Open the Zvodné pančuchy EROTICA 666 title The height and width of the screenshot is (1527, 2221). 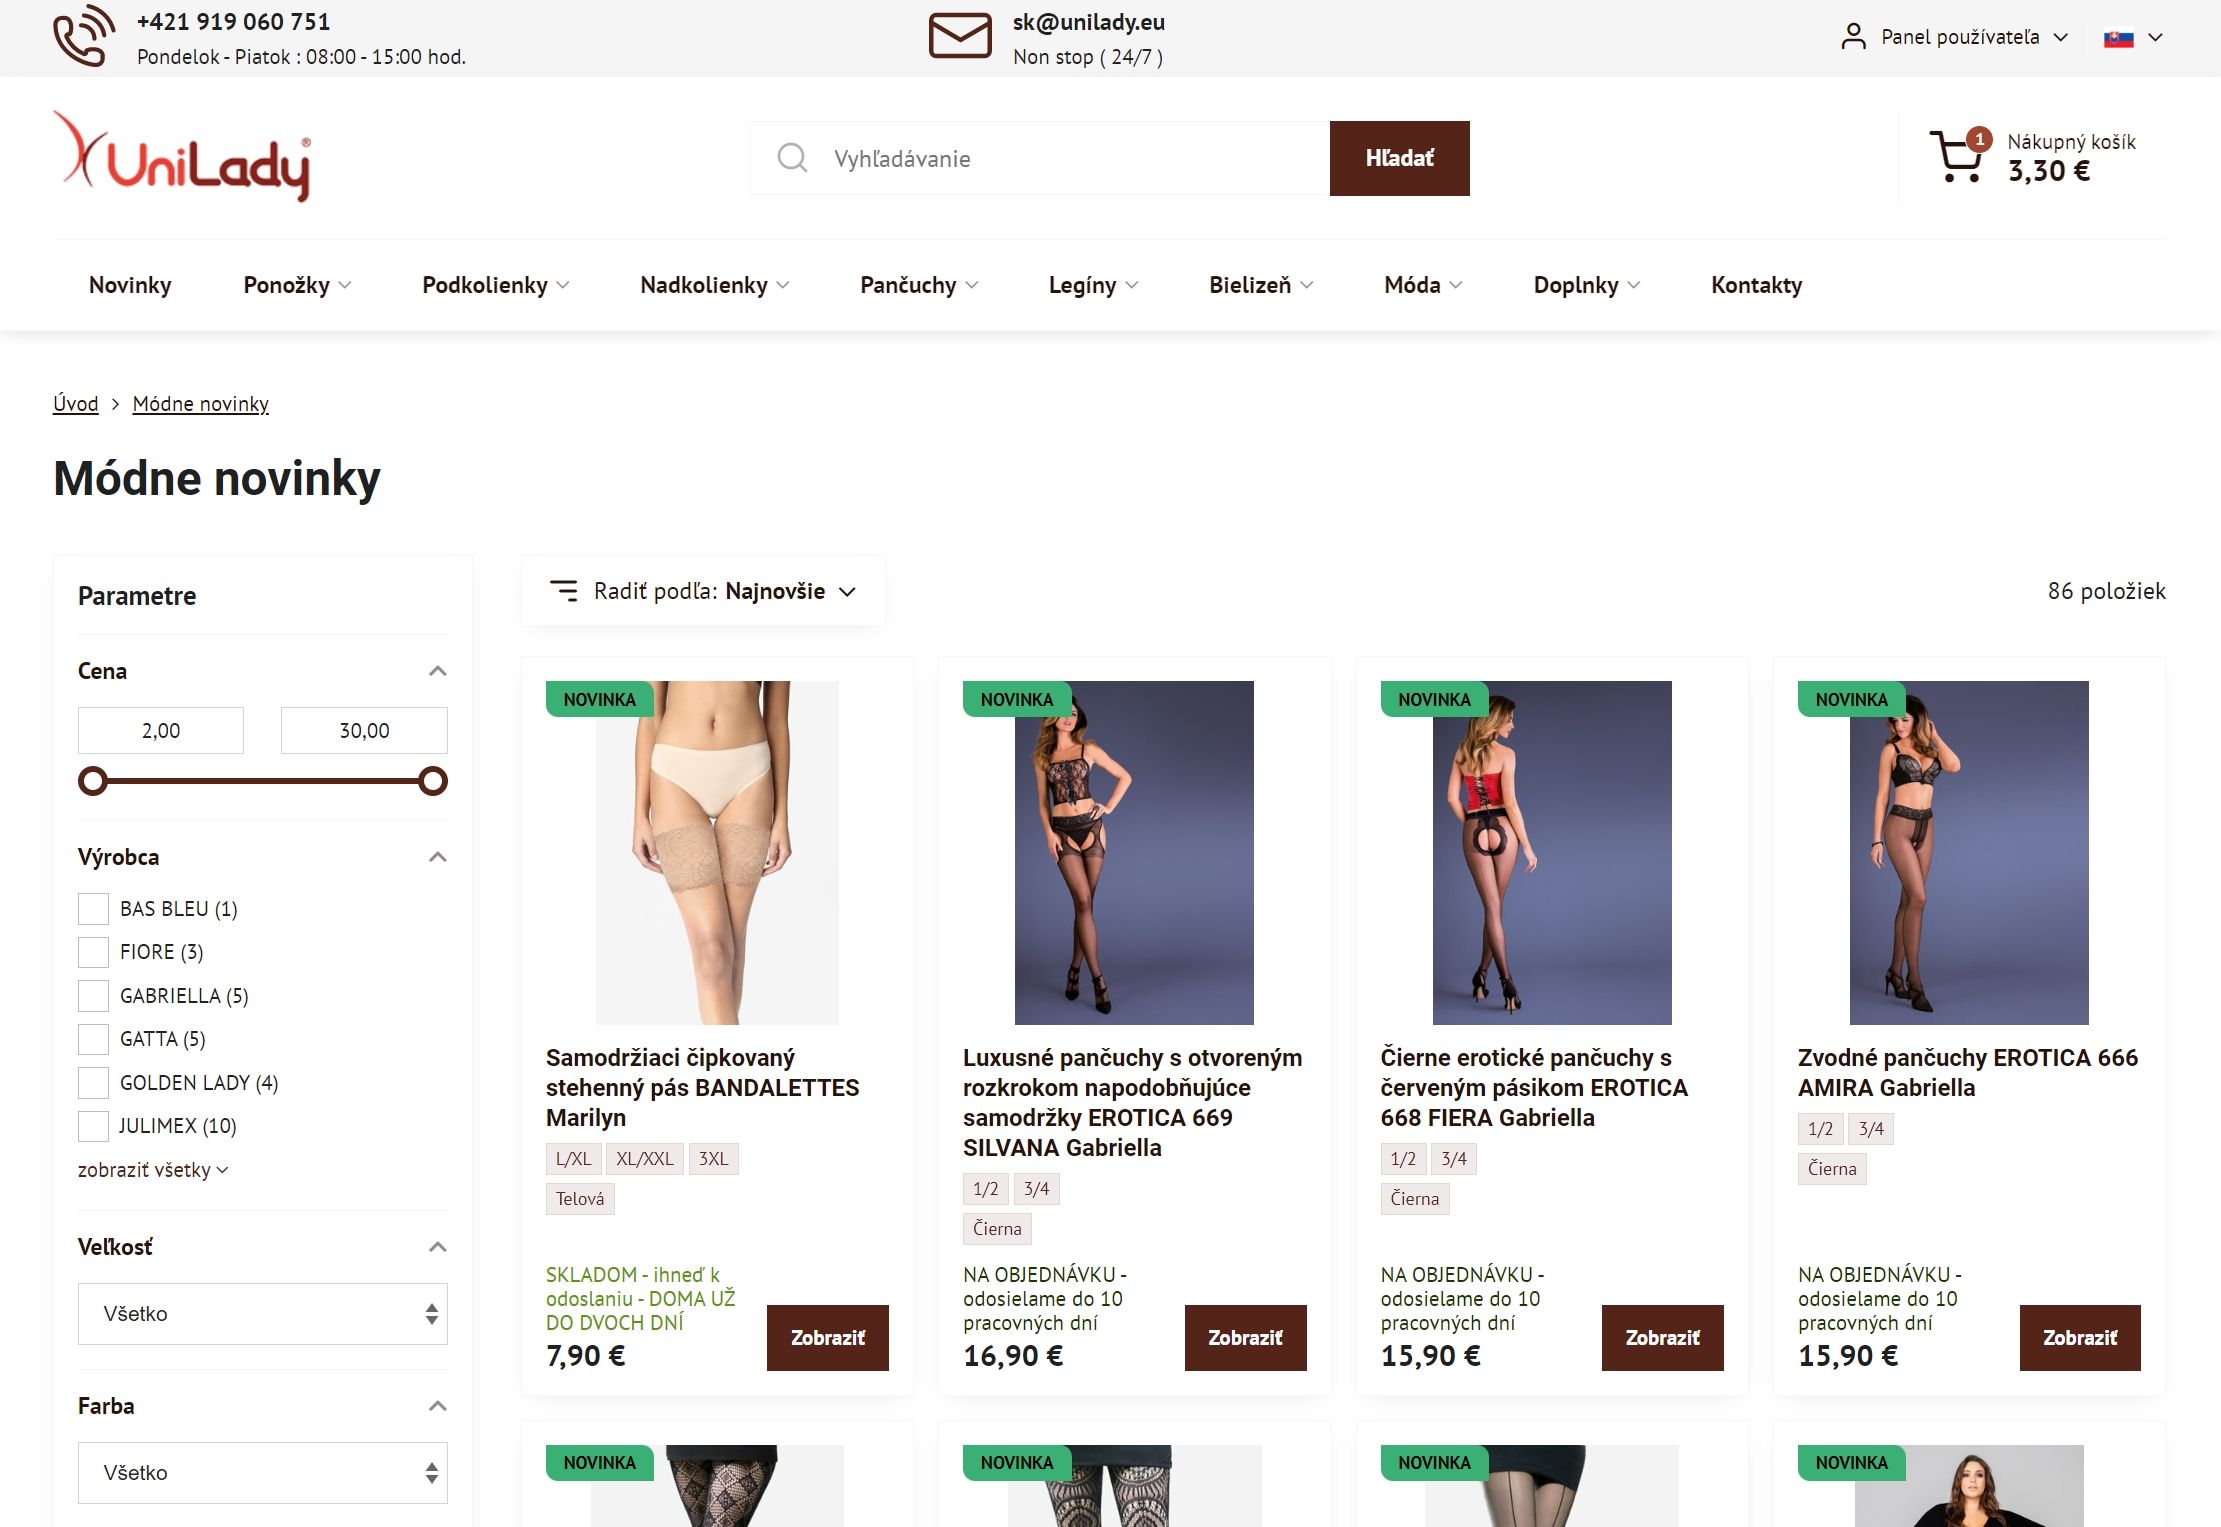[x=1967, y=1073]
